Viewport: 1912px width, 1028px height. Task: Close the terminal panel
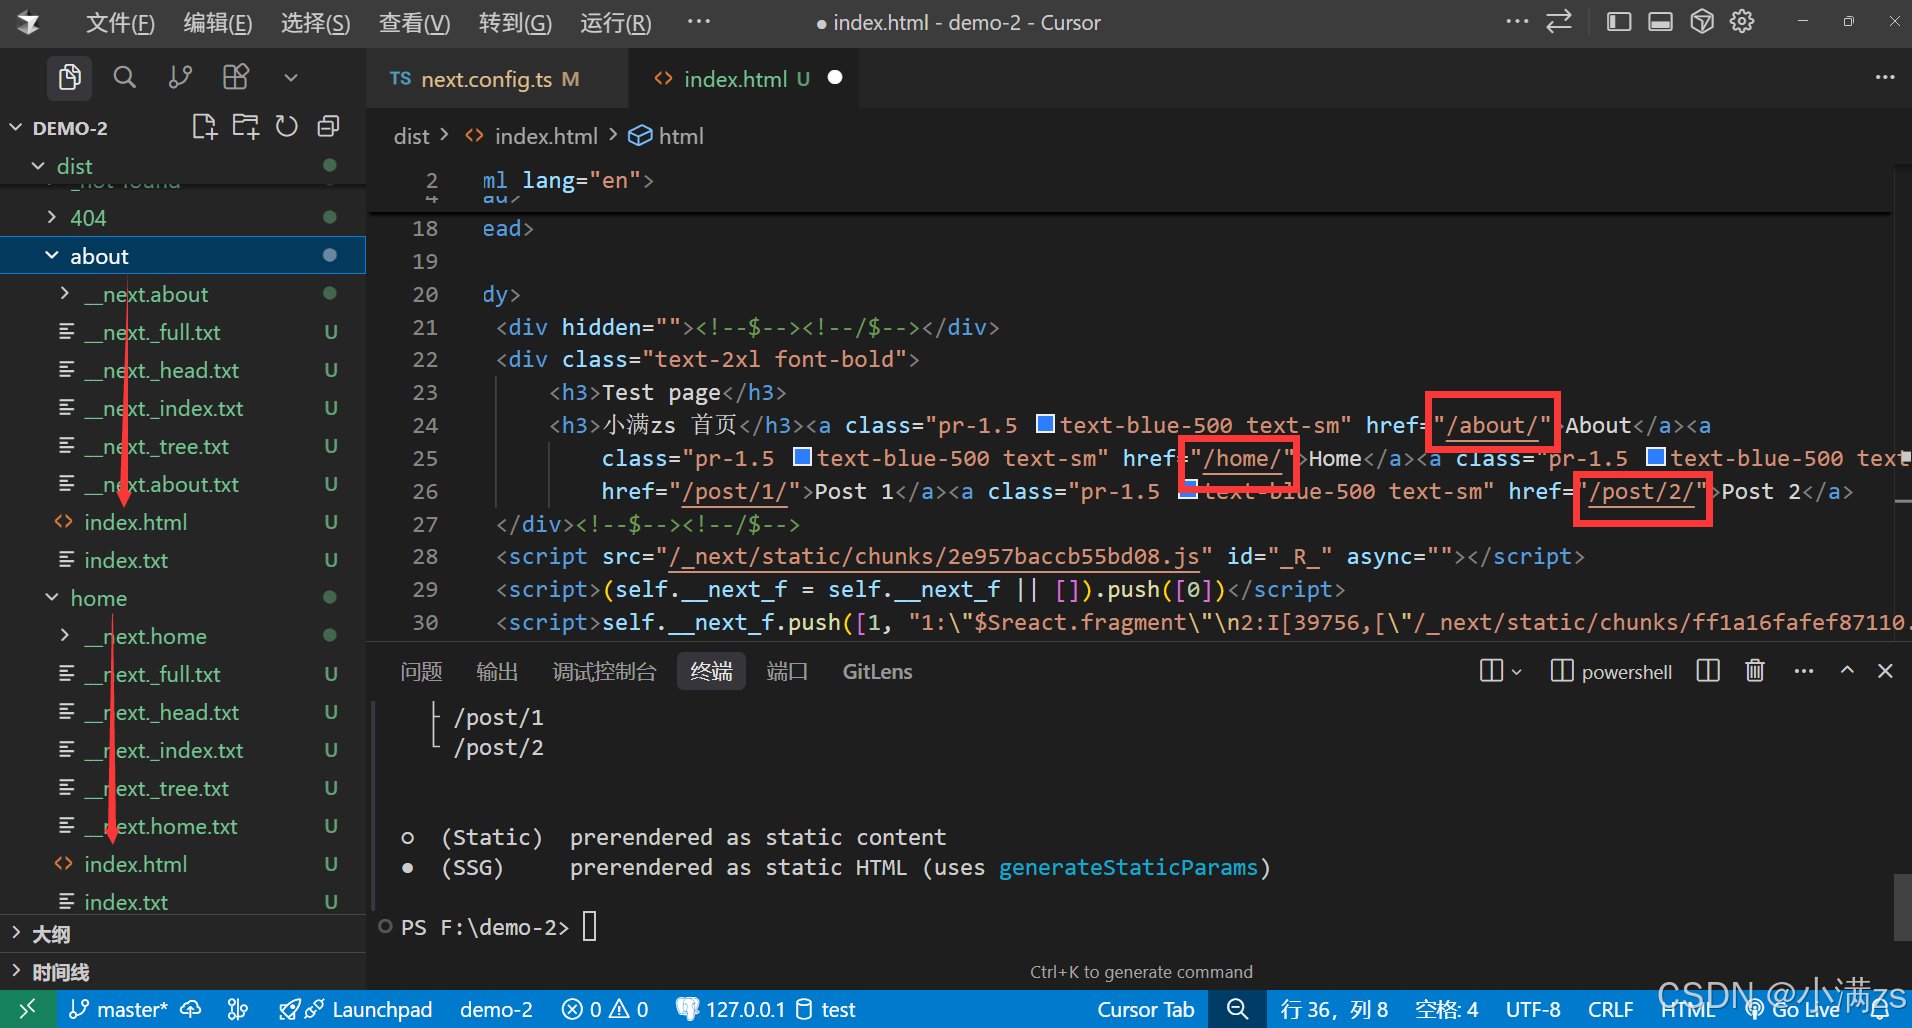(1885, 671)
